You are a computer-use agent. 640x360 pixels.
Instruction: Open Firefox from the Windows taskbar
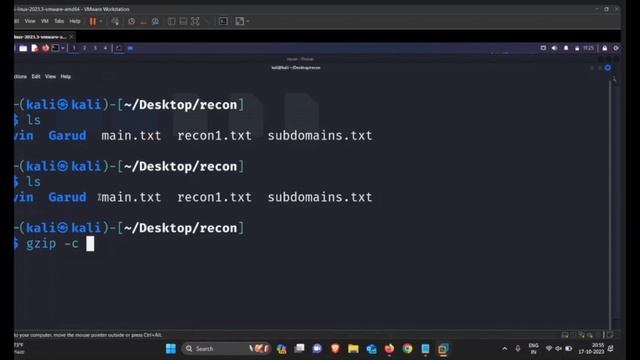[389, 349]
